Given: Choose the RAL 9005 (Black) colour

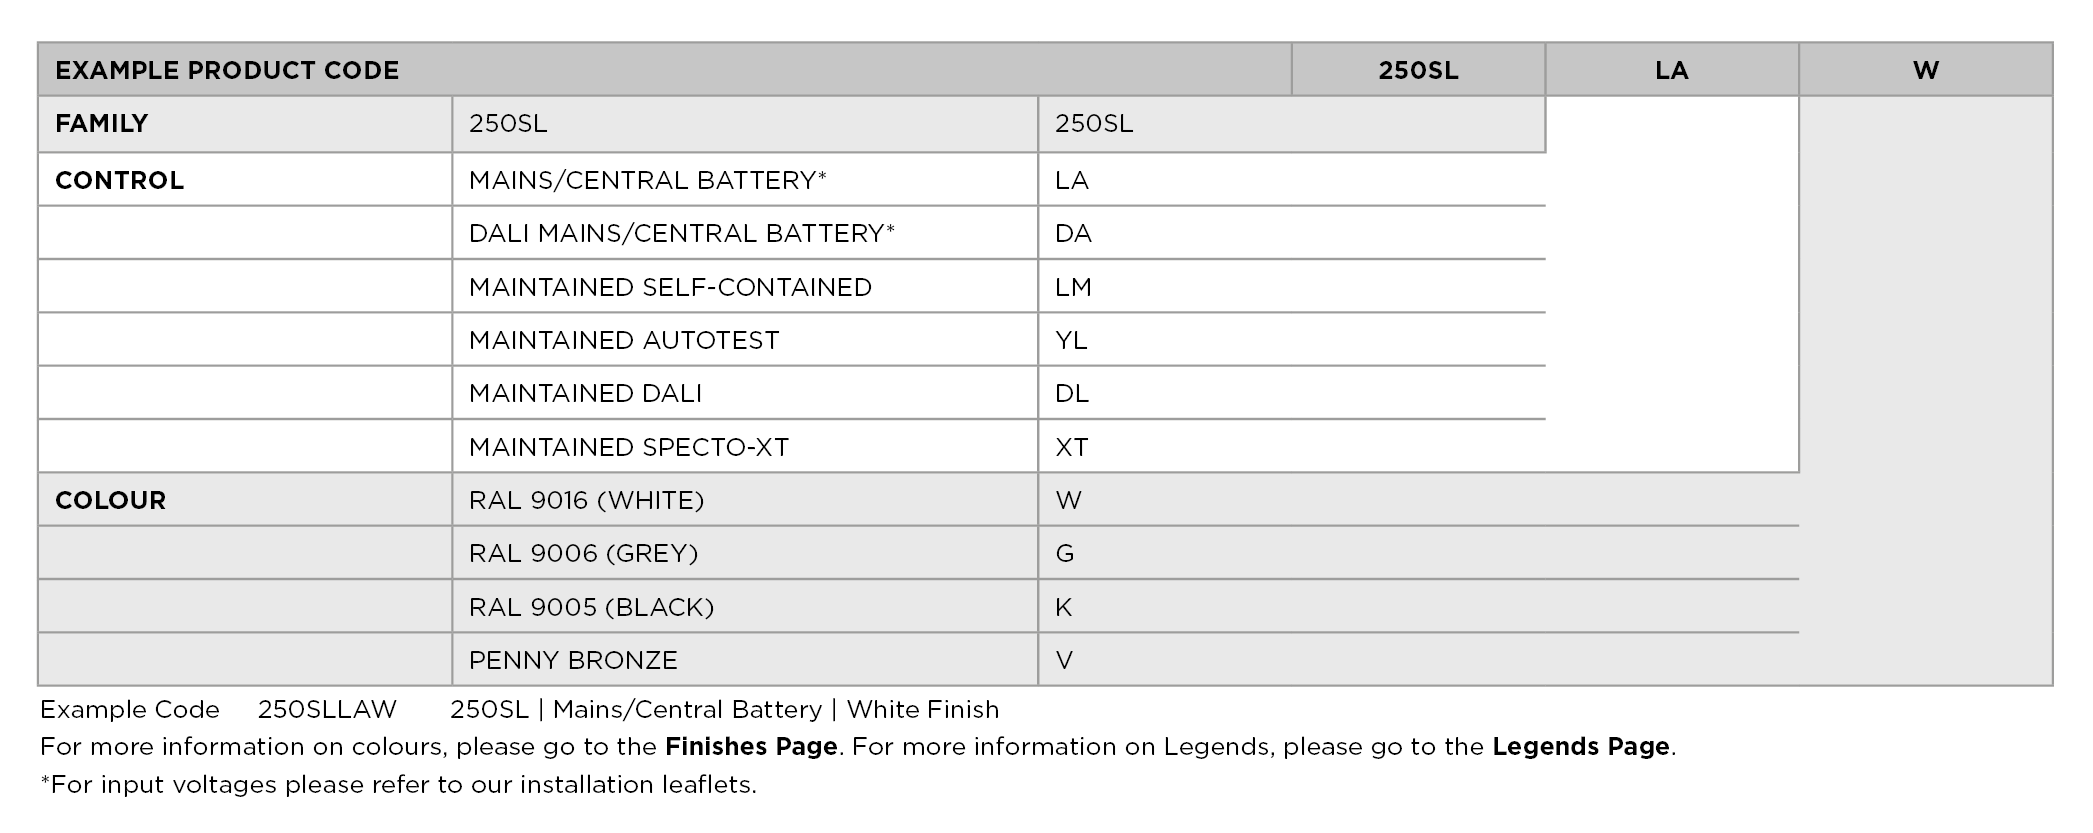Looking at the screenshot, I should pos(591,607).
